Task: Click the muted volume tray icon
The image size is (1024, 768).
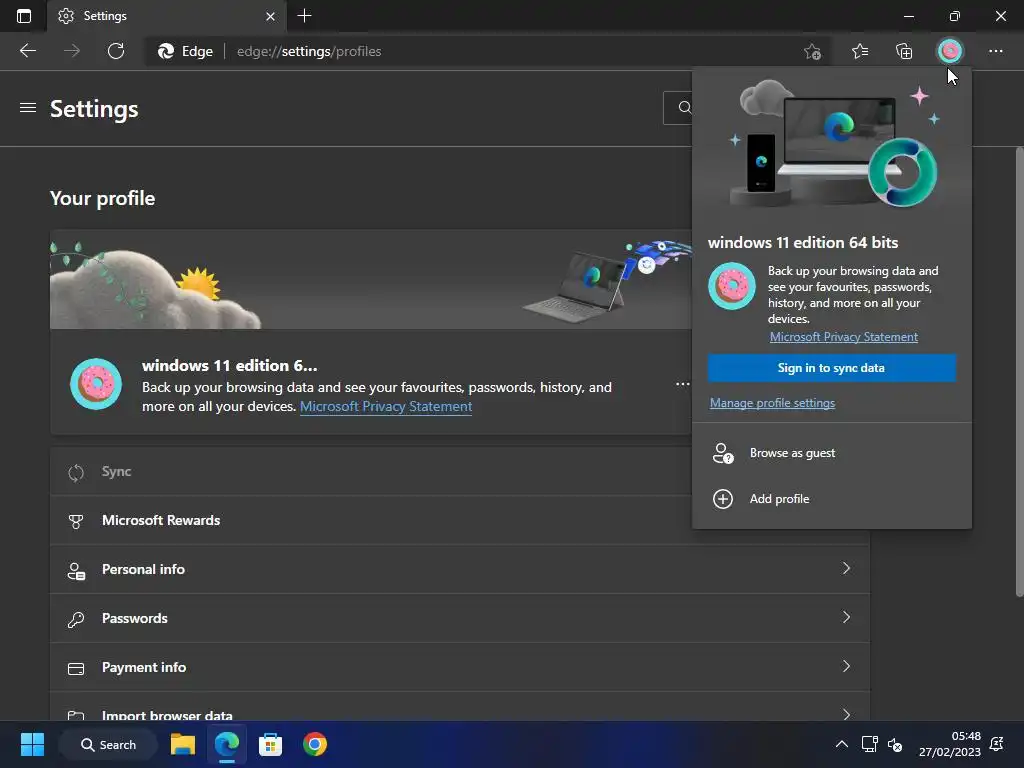Action: (895, 744)
